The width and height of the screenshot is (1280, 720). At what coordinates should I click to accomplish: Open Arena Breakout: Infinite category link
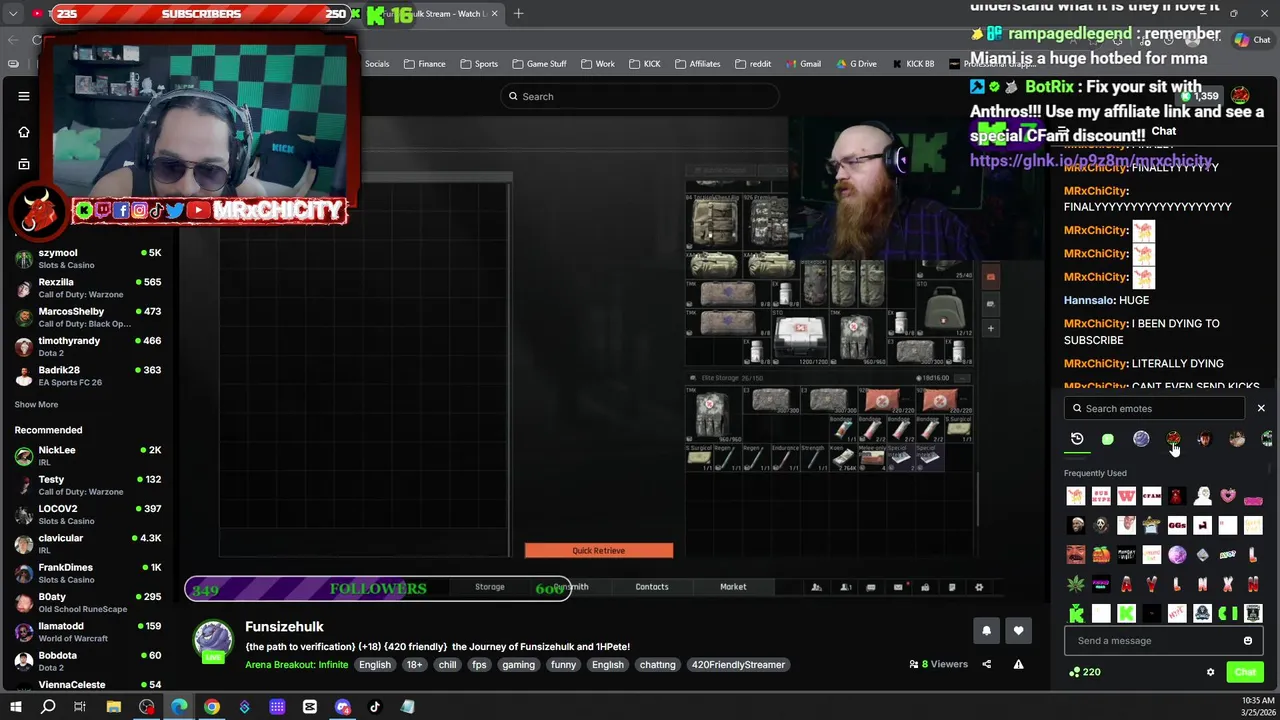pyautogui.click(x=297, y=665)
